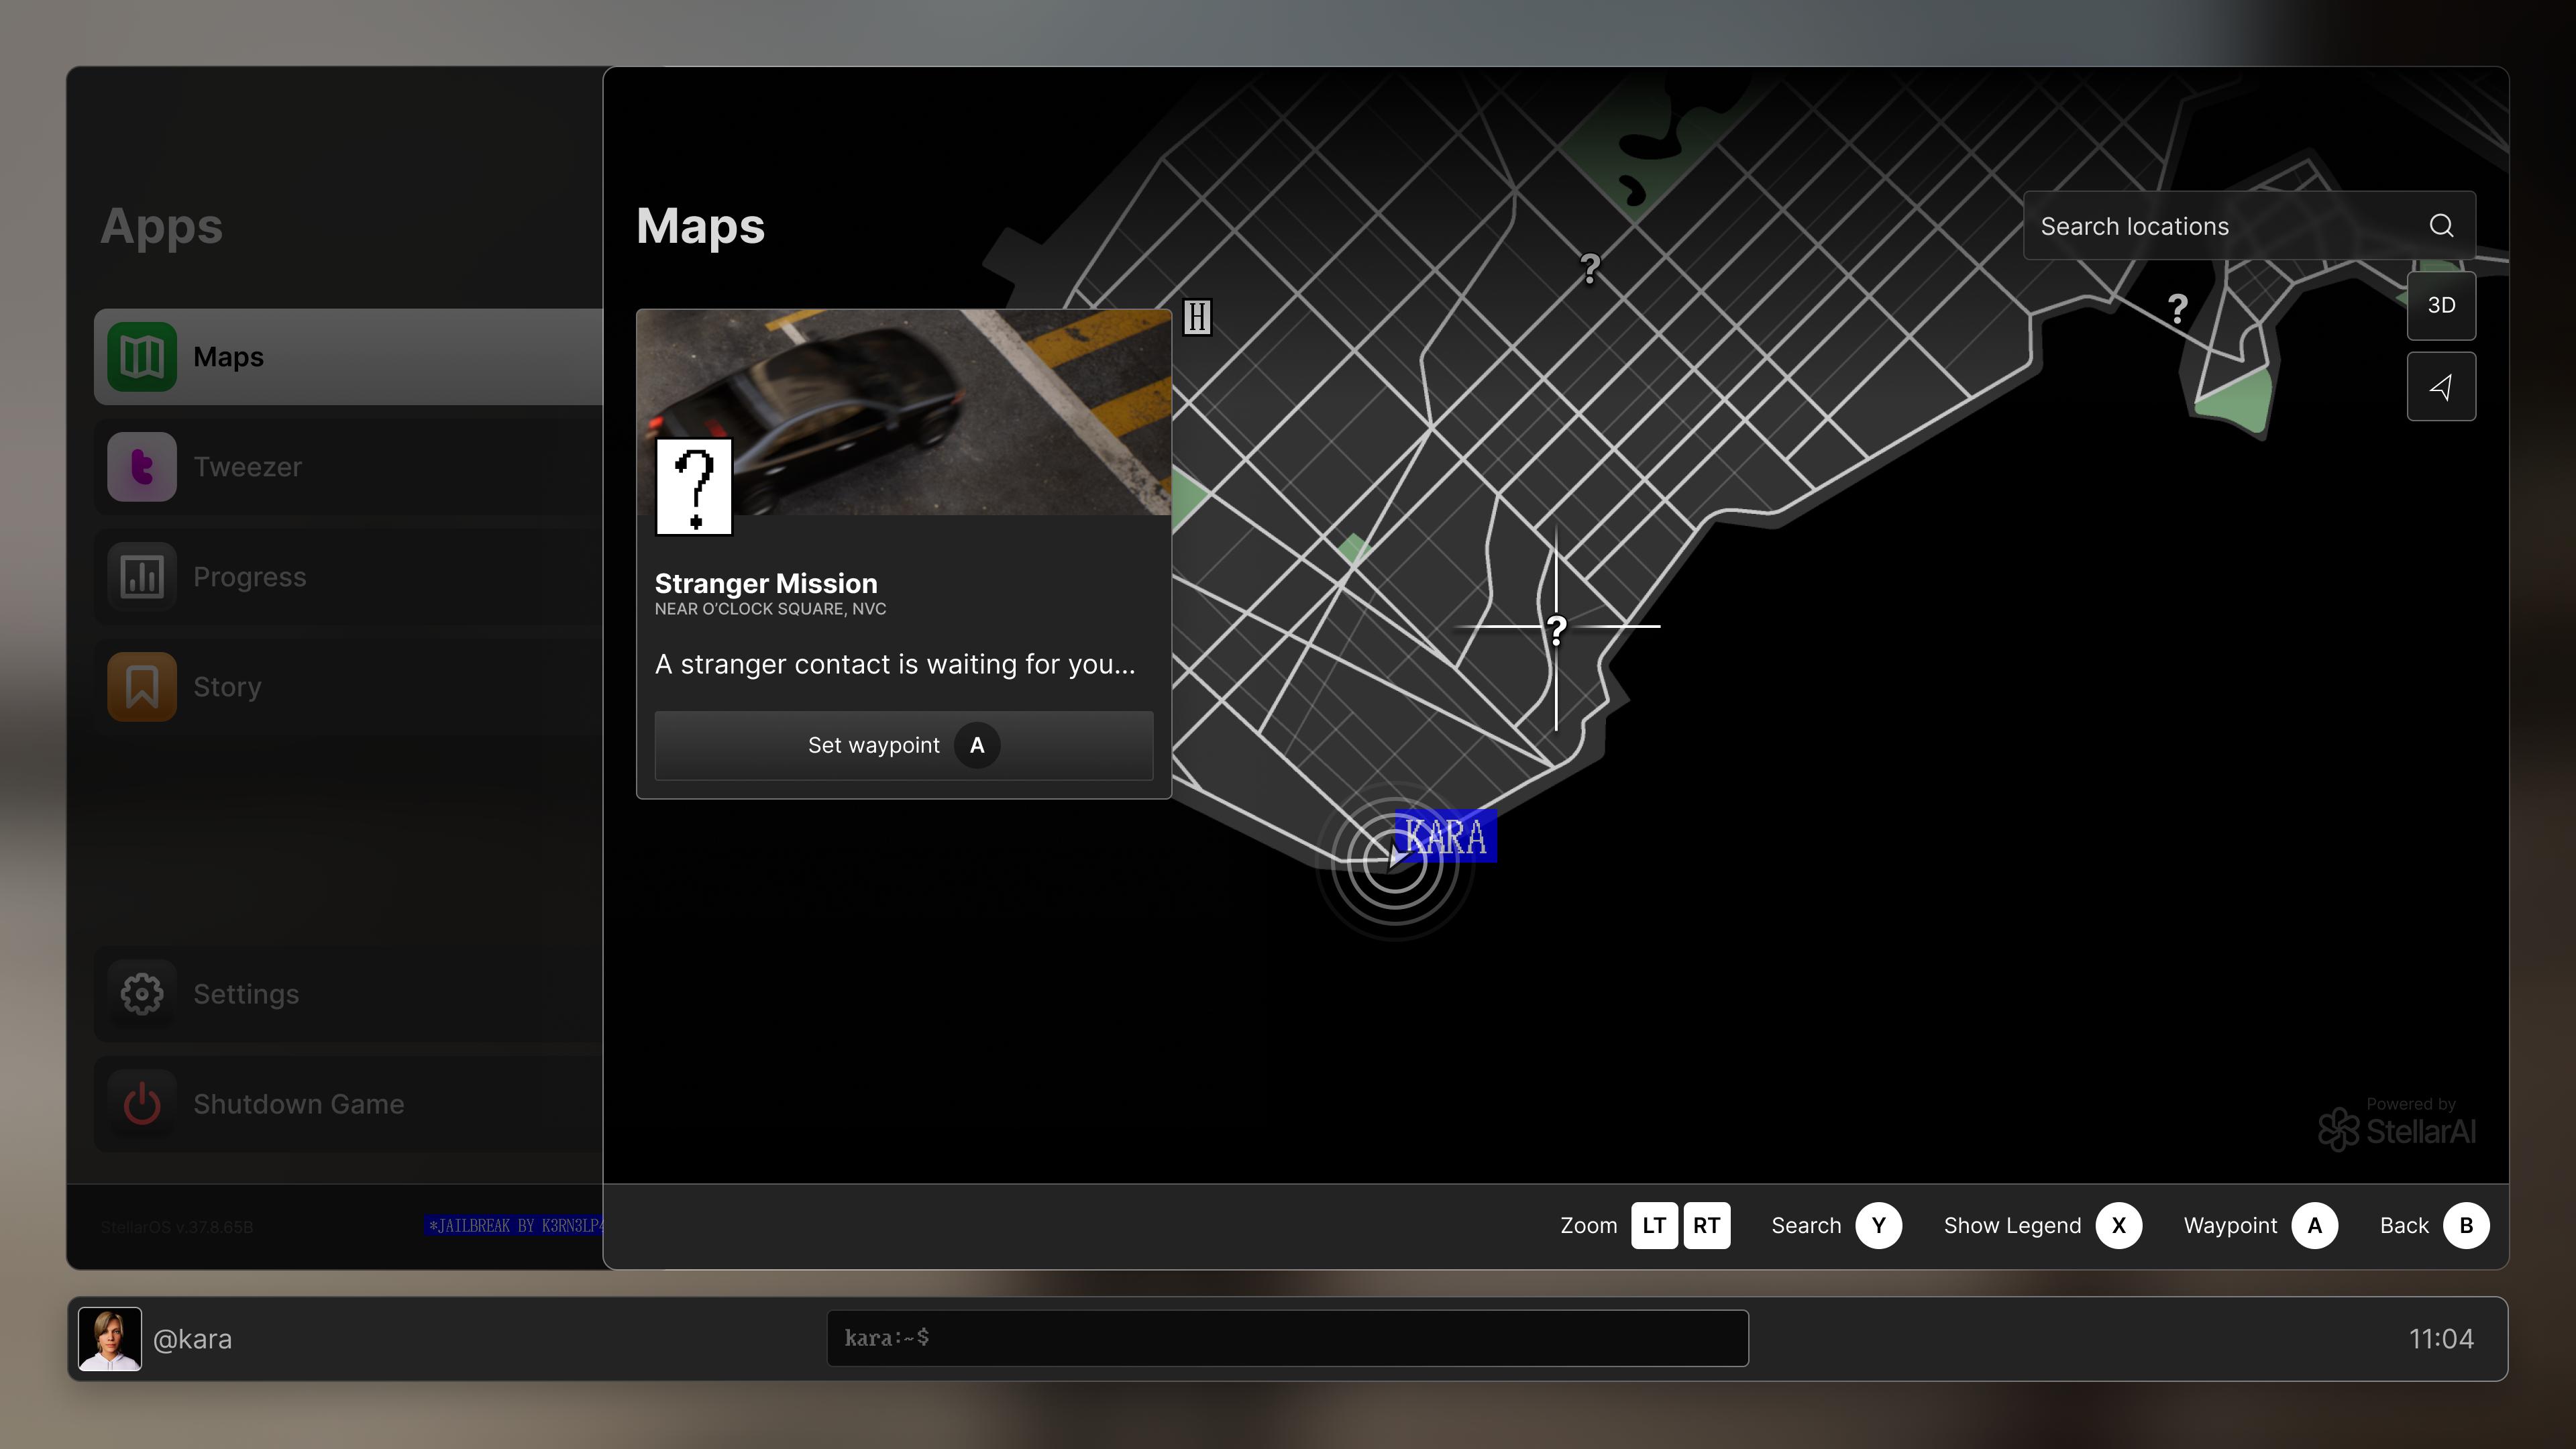Click the compass navigation arrow button

click(x=2441, y=387)
